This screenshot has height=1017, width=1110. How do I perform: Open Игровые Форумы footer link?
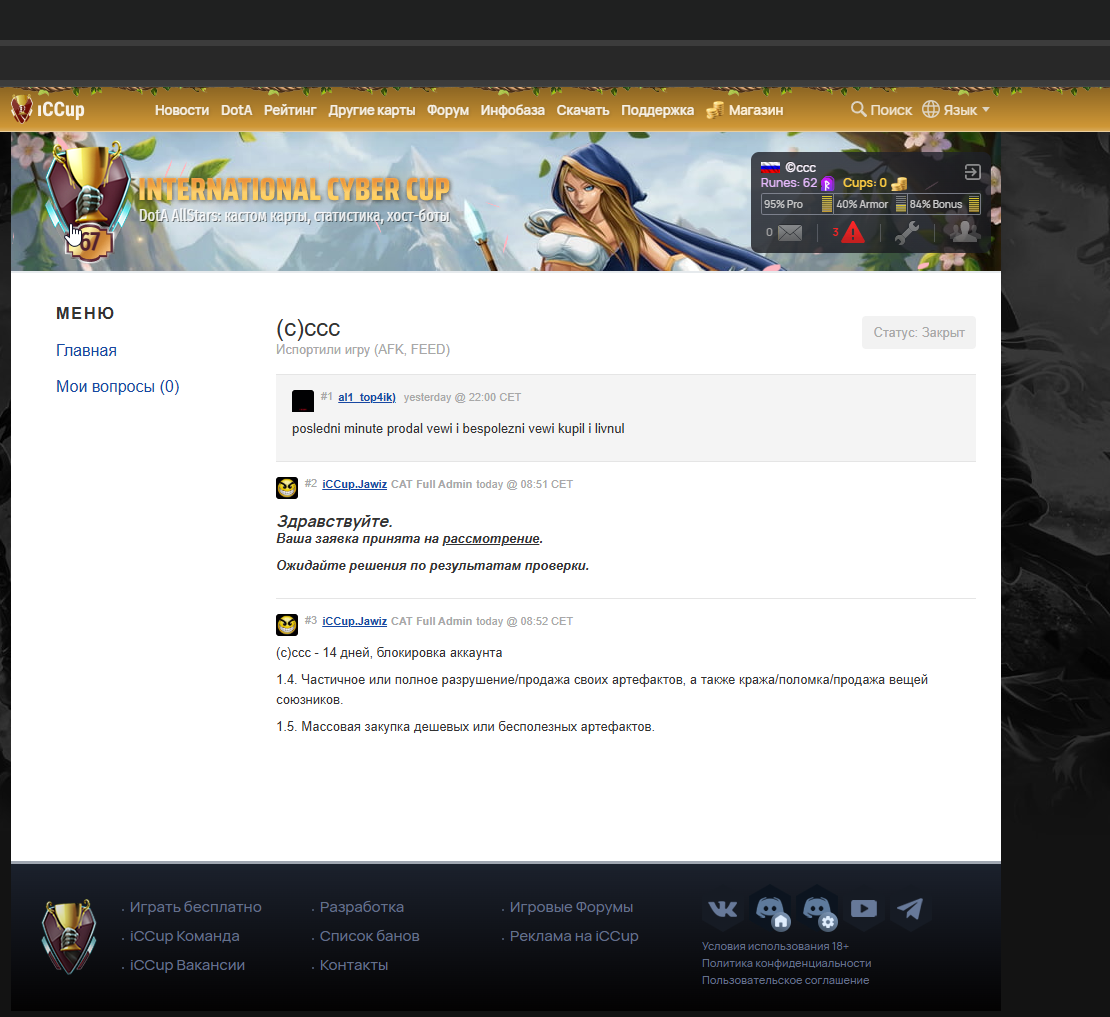point(571,907)
